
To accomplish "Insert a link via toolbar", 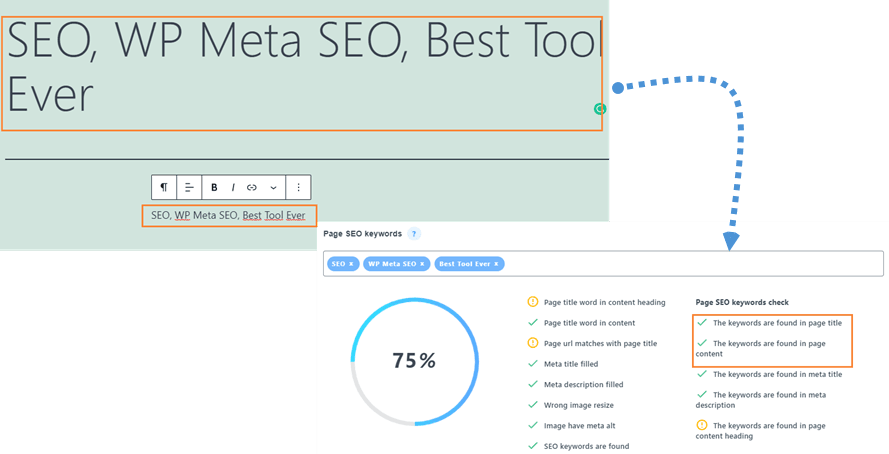I will coord(252,187).
